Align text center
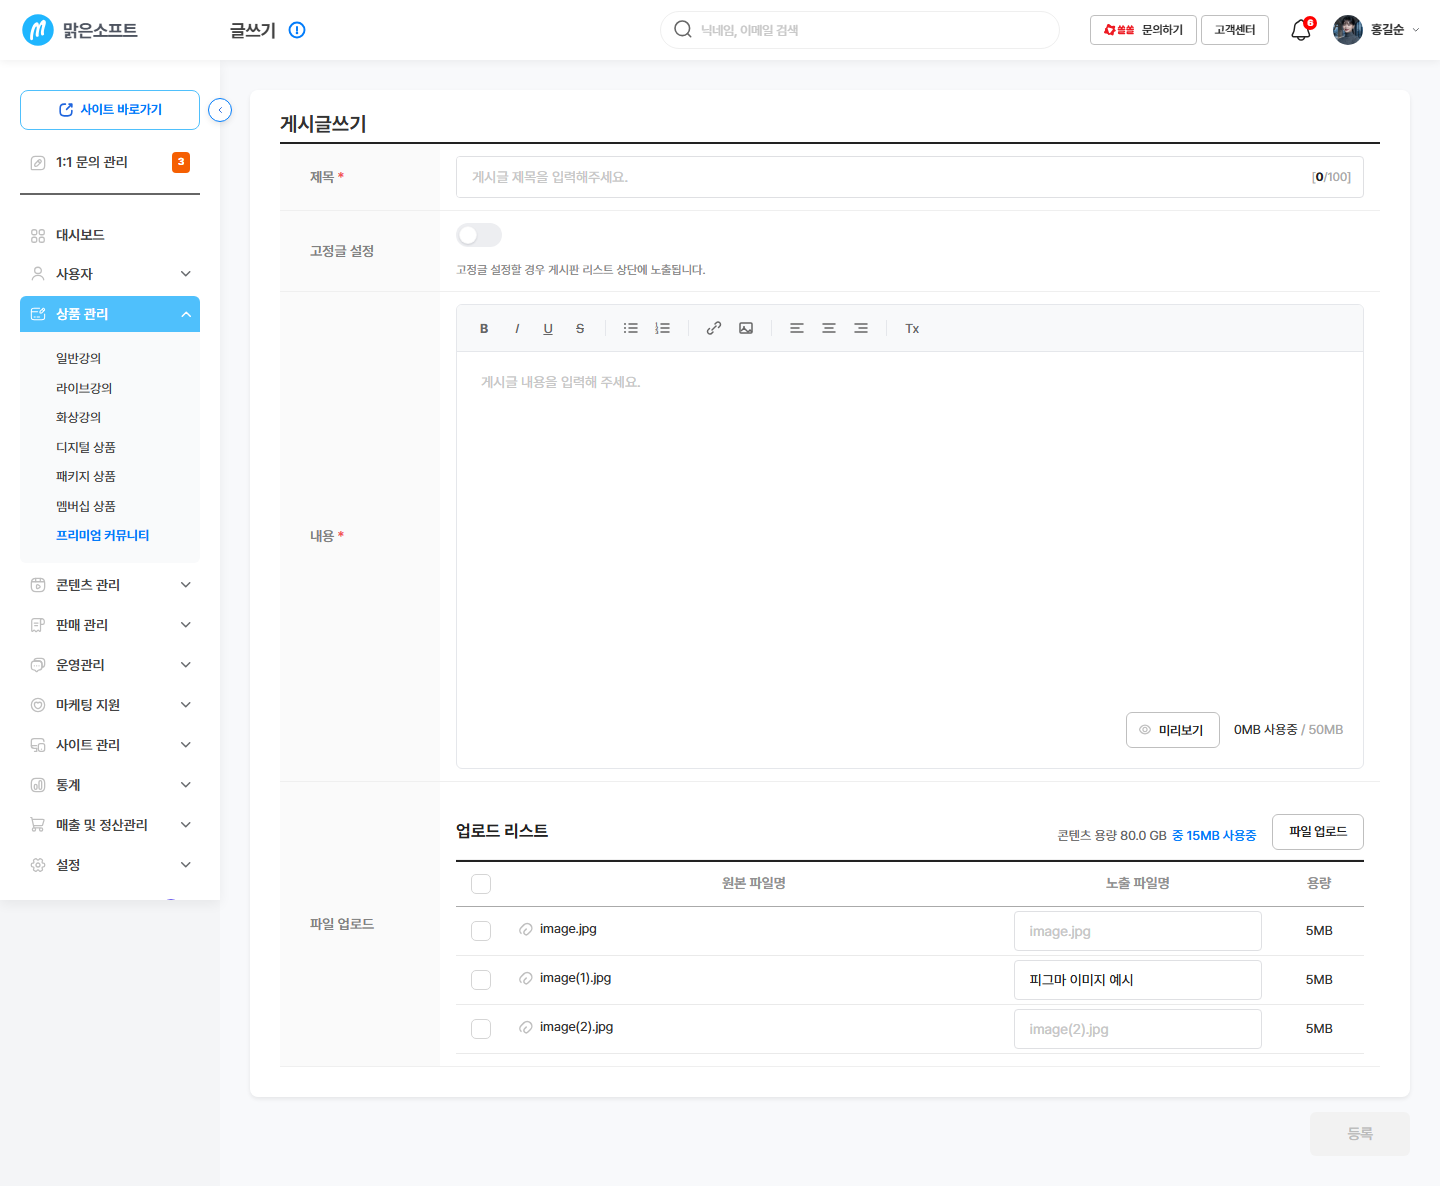The width and height of the screenshot is (1440, 1186). point(829,328)
